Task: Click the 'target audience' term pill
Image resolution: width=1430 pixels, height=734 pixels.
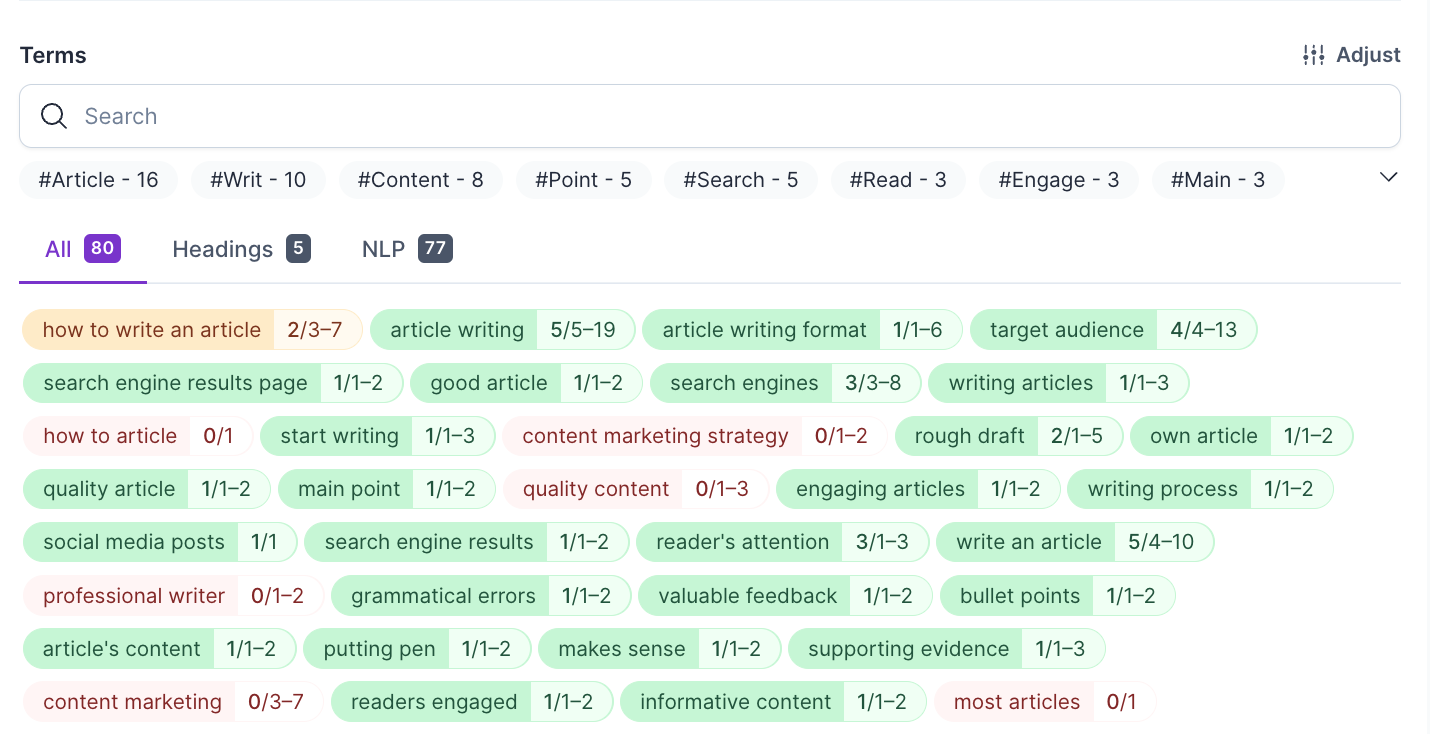Action: coord(1066,330)
